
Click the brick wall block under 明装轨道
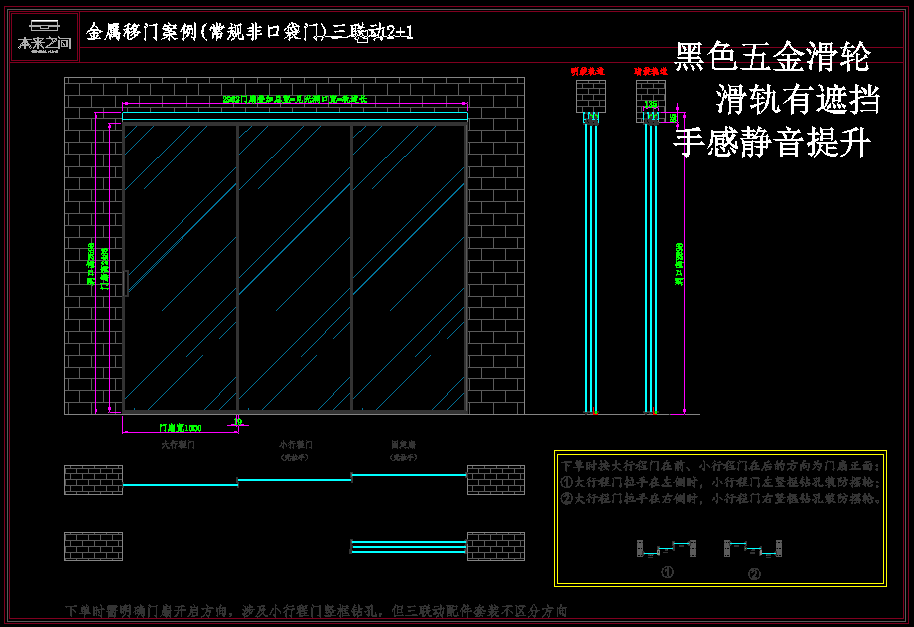(591, 96)
